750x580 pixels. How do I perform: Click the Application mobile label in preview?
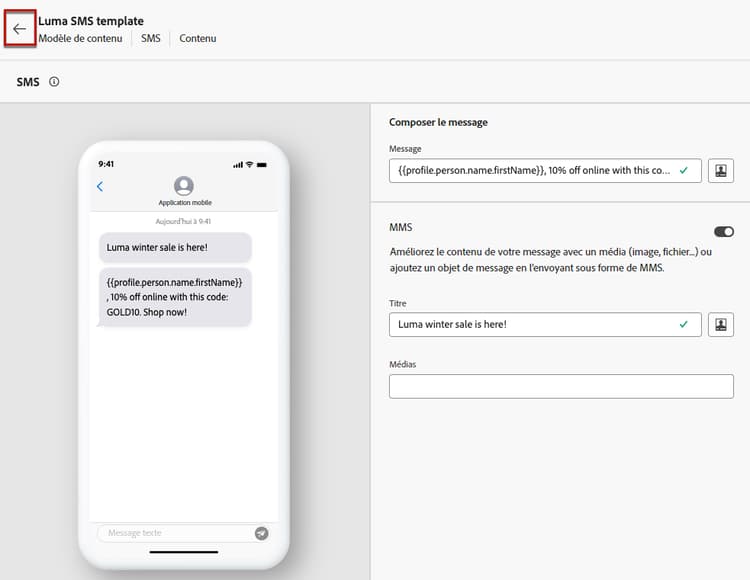[x=185, y=203]
